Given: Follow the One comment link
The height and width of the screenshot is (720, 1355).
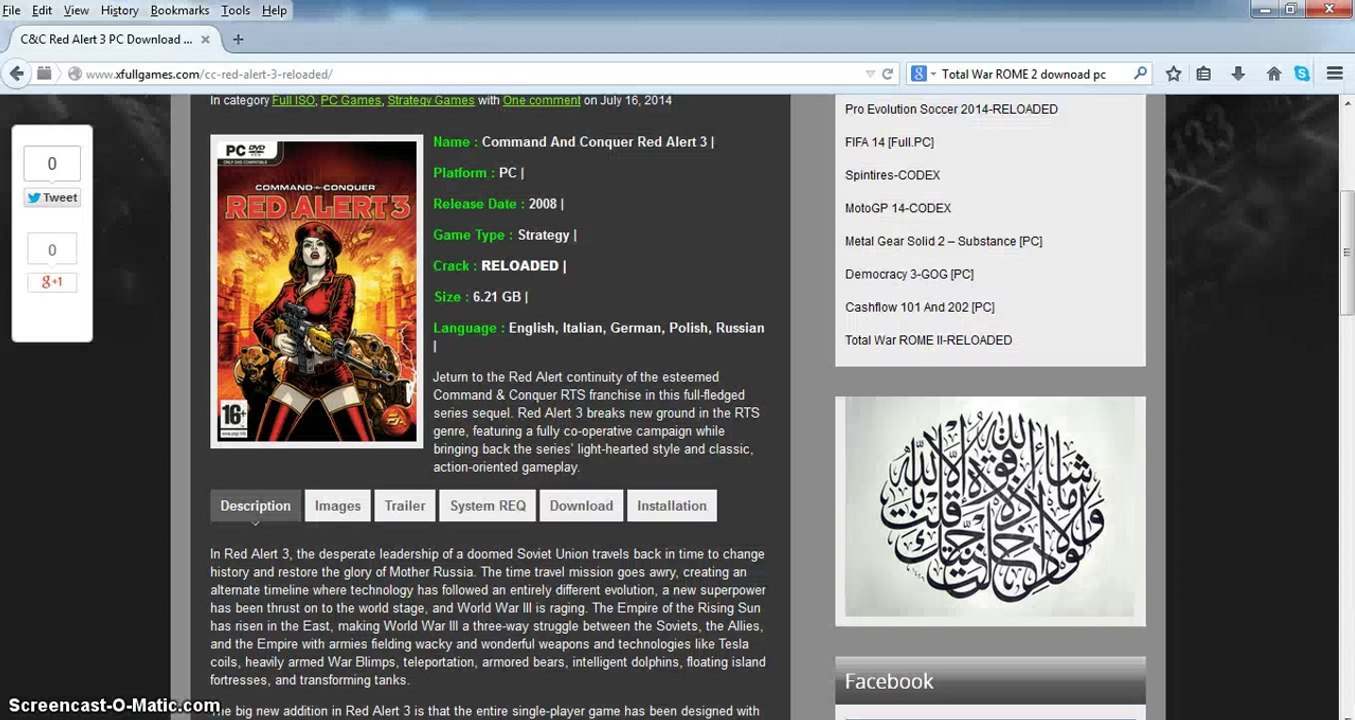Looking at the screenshot, I should tap(541, 100).
